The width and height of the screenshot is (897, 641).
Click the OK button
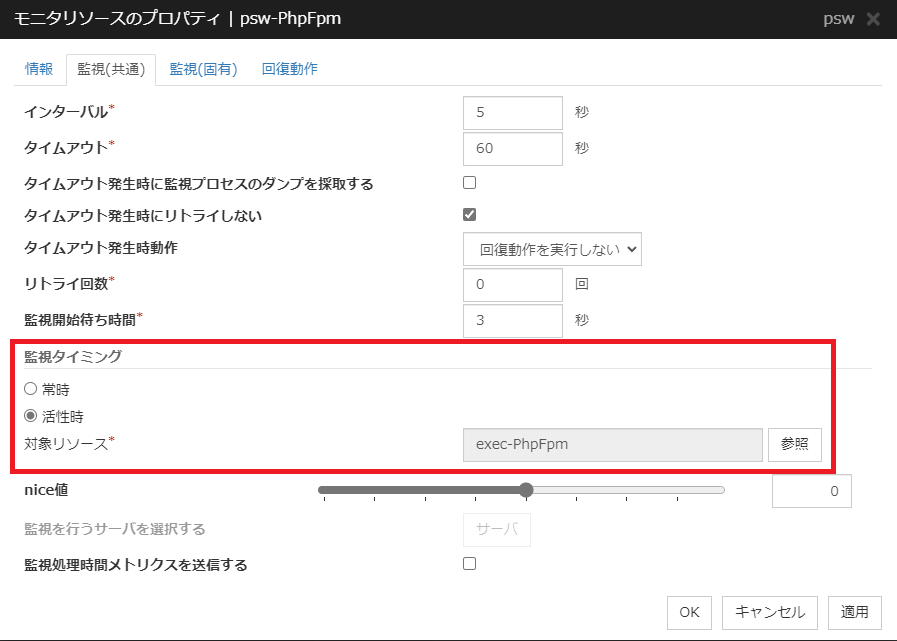[689, 612]
